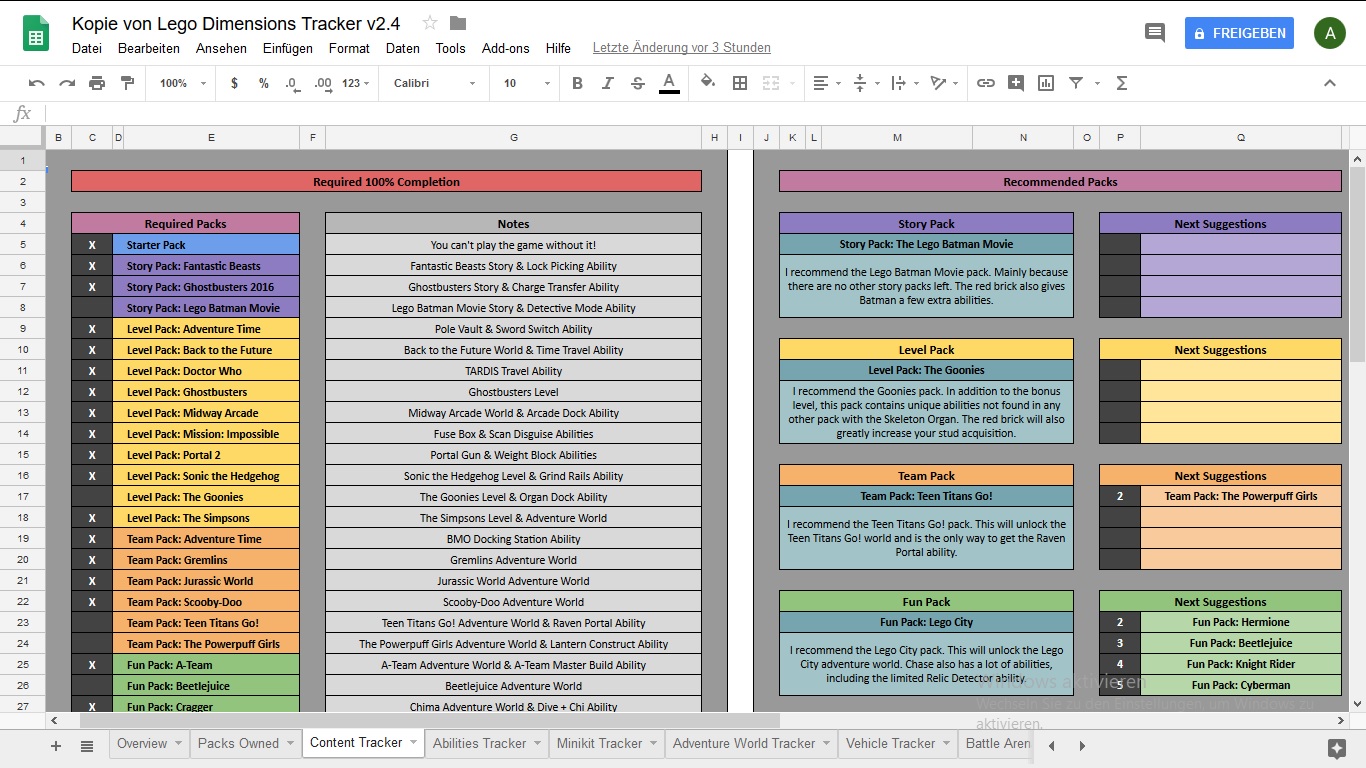Toggle X mark for Starter Pack
This screenshot has width=1366, height=768.
[x=92, y=245]
